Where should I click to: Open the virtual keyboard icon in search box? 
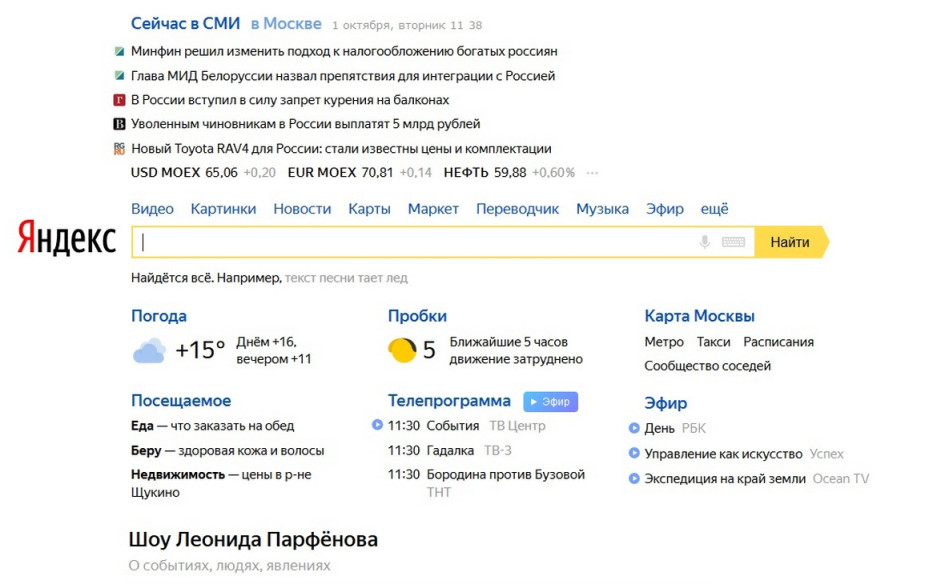[x=733, y=242]
